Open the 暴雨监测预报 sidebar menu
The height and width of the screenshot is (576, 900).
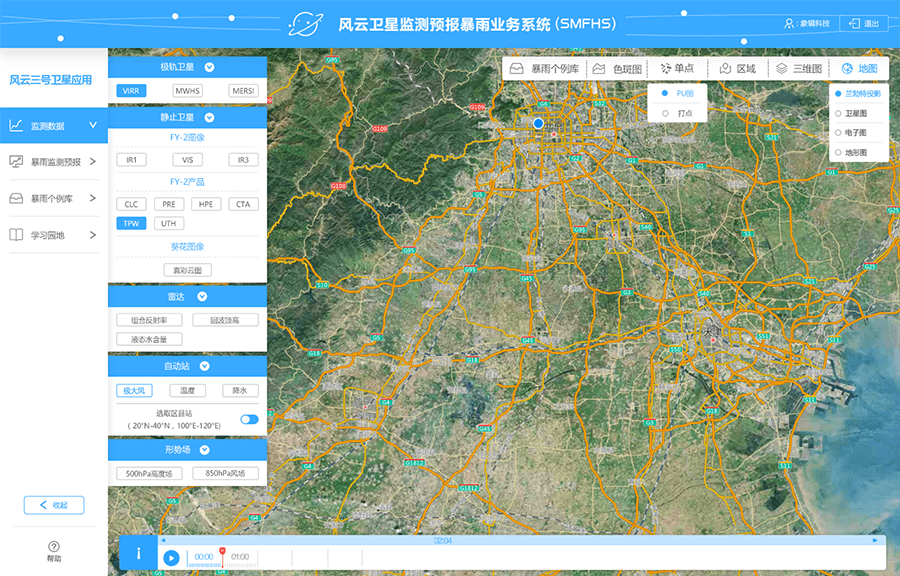(x=54, y=161)
